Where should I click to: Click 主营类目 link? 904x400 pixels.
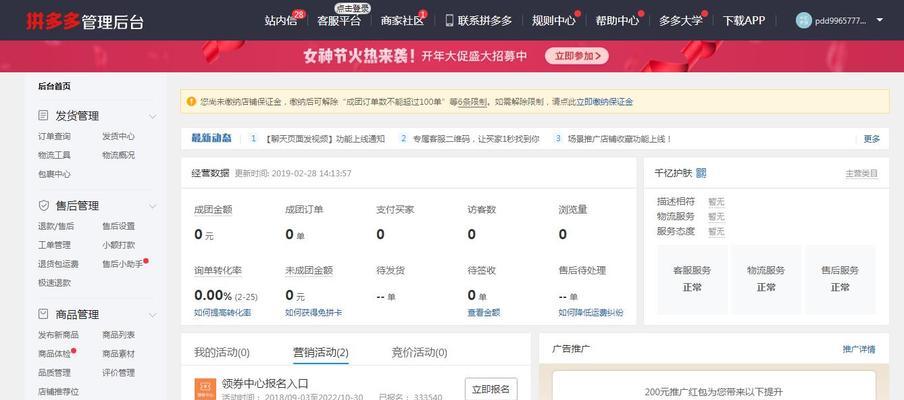(861, 173)
